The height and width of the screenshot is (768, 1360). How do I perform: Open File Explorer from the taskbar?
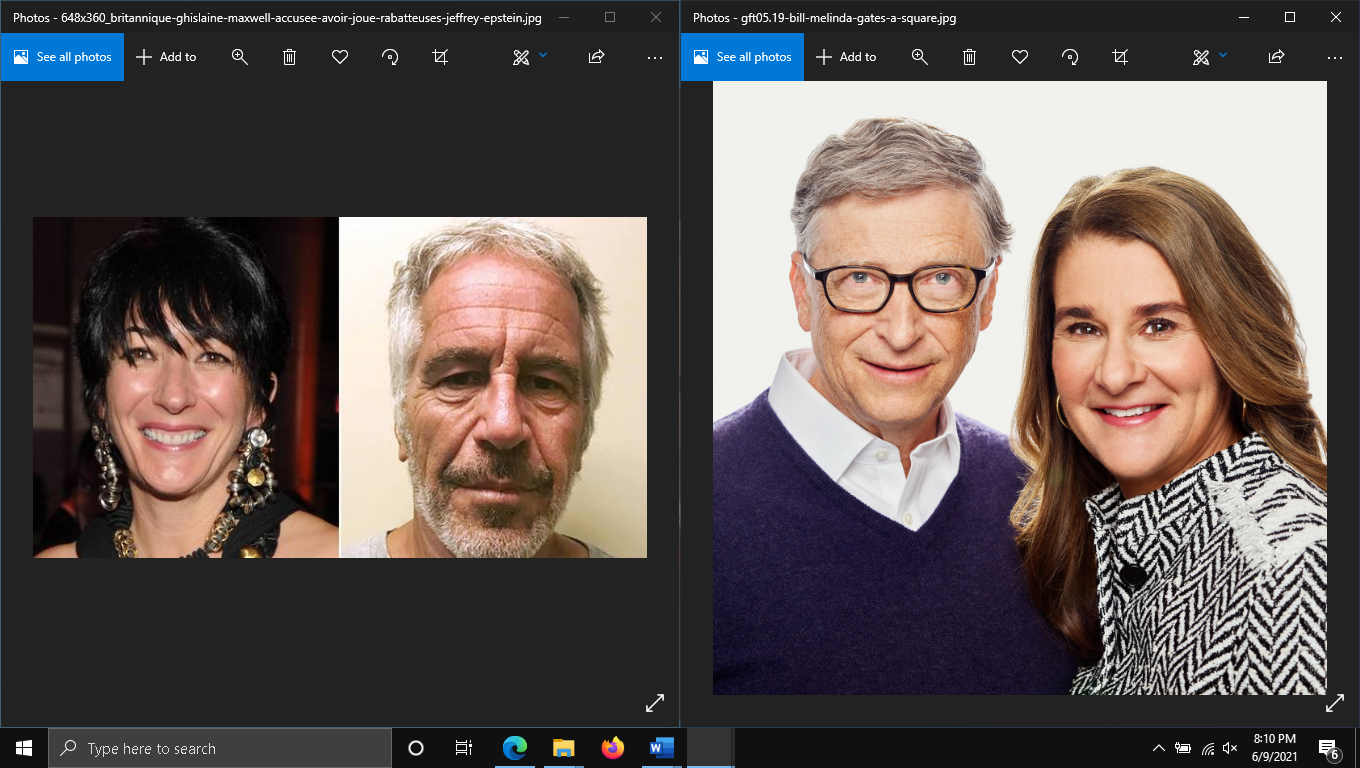point(564,748)
